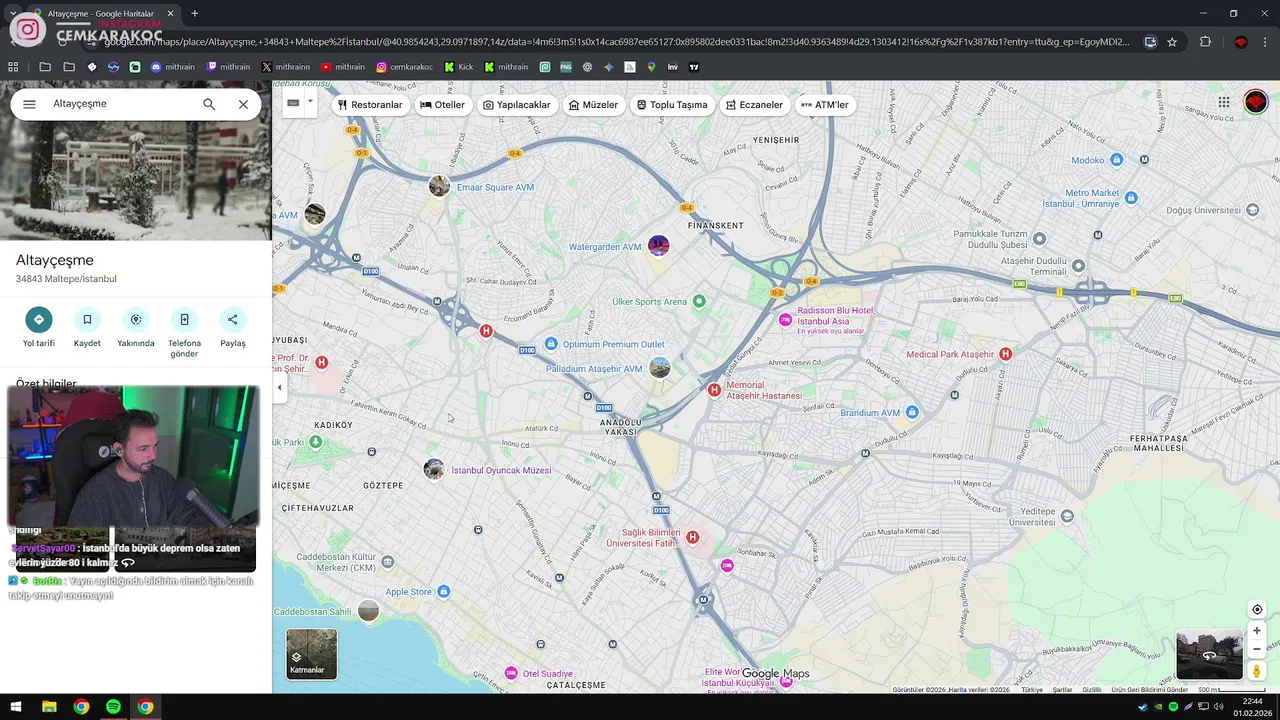This screenshot has width=1280, height=720.
Task: Click the Optimum Premium Outlet marker
Action: (551, 344)
